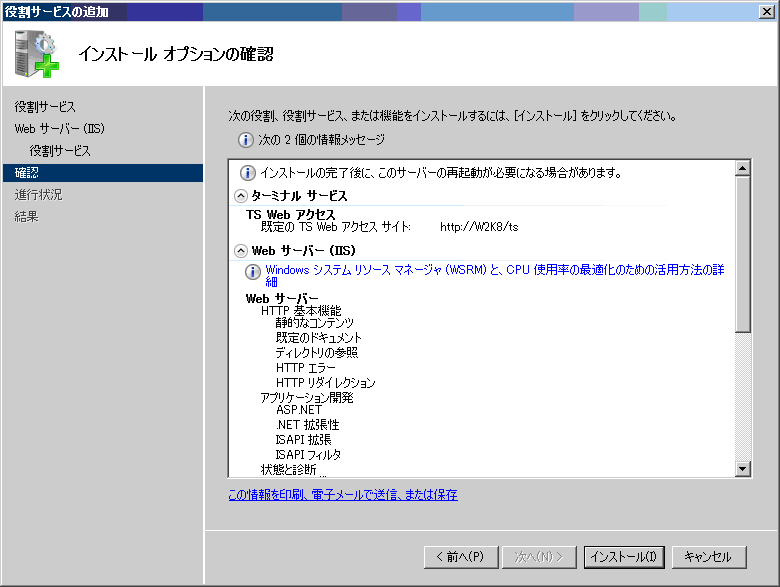Select the 結果 step in sidebar
This screenshot has height=587, width=780.
[26, 216]
